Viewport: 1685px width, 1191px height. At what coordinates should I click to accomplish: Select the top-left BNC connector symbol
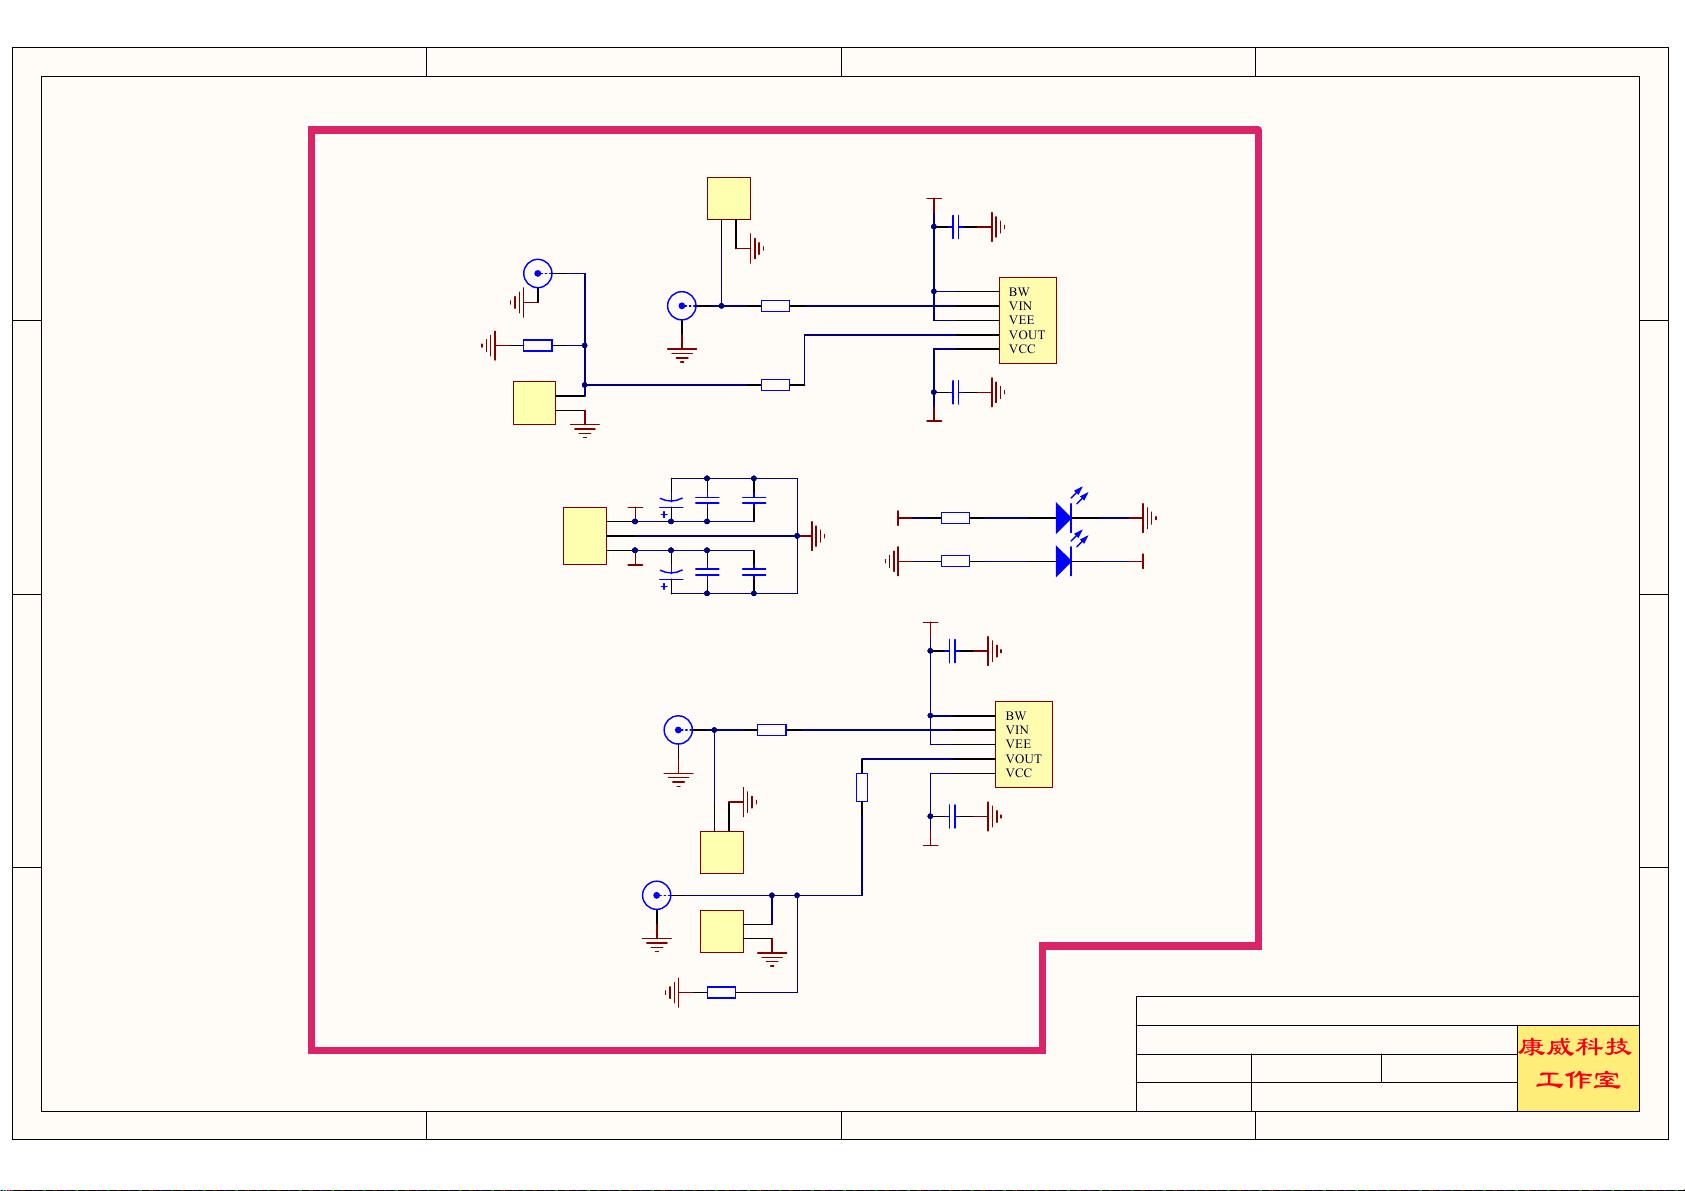coord(538,273)
